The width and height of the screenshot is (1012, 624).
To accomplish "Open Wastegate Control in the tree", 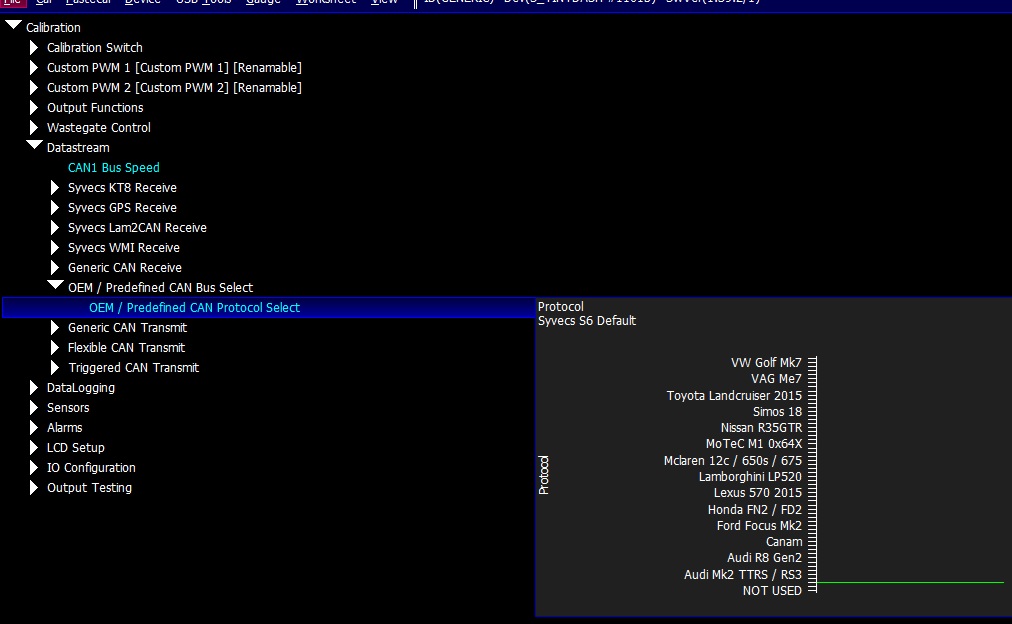I will 98,128.
